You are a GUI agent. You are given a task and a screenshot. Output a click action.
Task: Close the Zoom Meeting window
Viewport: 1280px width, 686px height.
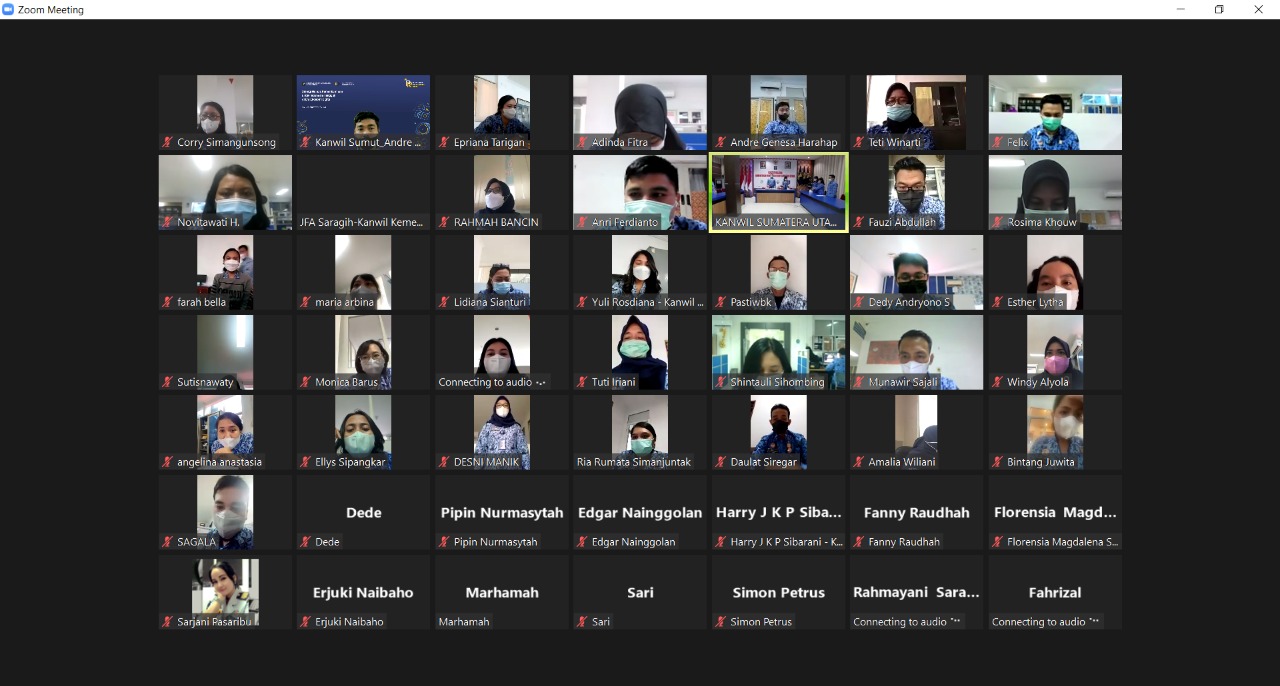(x=1258, y=9)
